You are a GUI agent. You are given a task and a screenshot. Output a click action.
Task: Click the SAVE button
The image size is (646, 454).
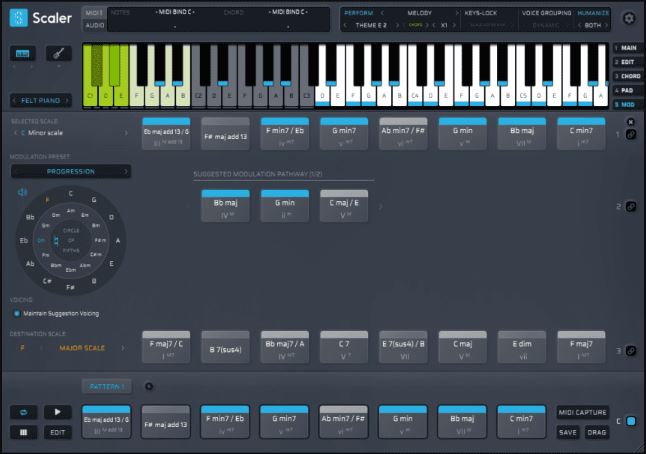pos(568,432)
